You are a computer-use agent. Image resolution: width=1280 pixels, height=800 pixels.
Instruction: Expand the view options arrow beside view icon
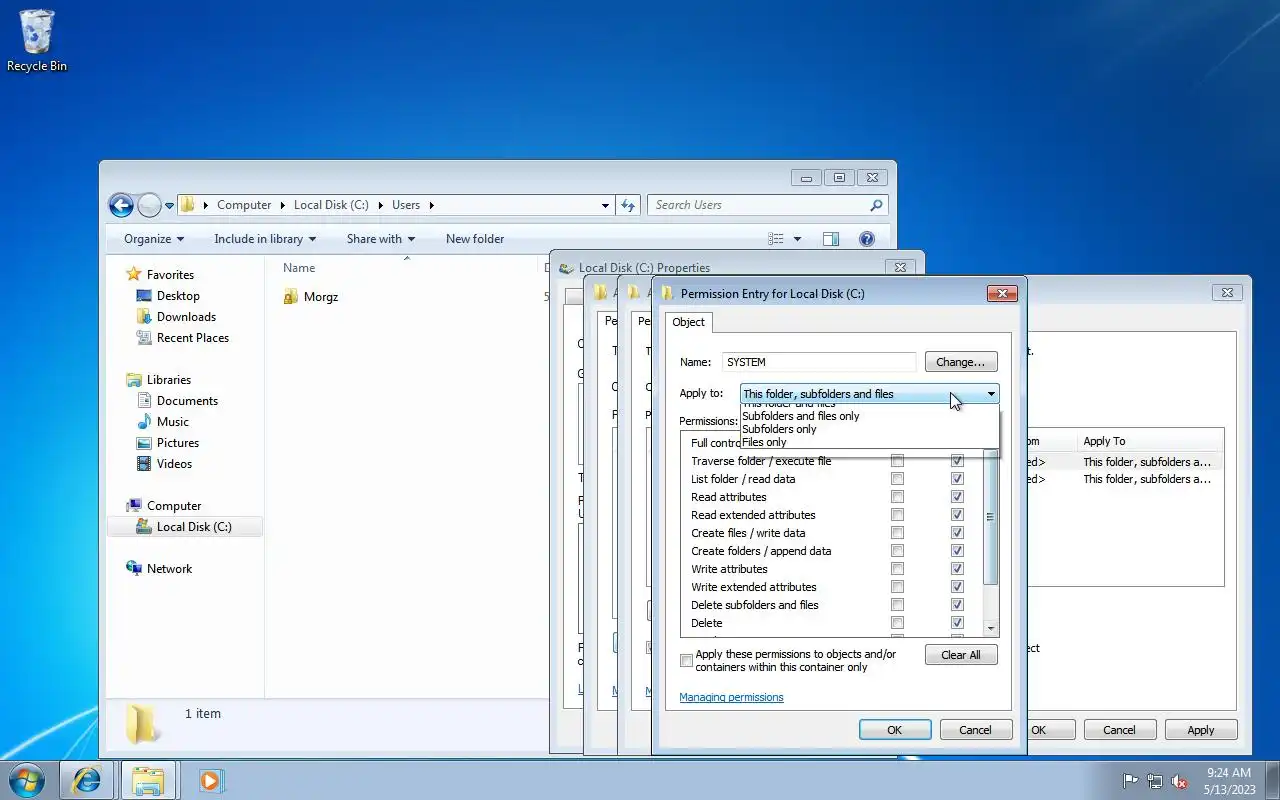coord(797,239)
